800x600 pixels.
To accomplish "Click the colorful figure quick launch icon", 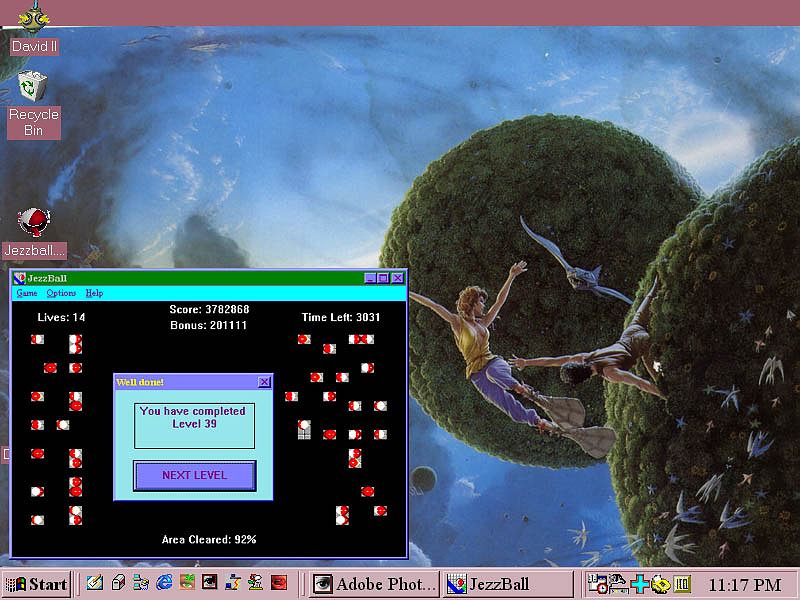I will (x=233, y=583).
